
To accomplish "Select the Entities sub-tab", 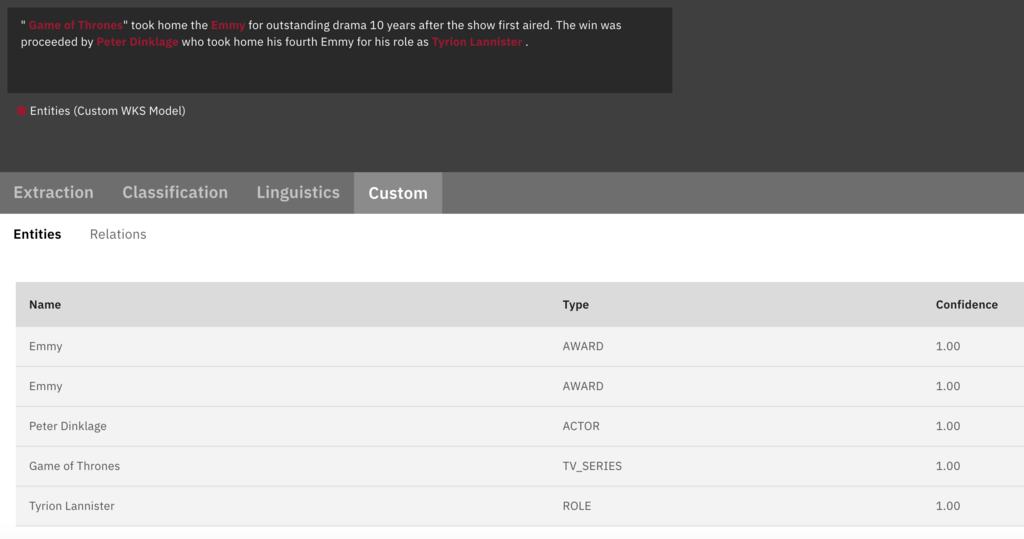I will (x=37, y=235).
